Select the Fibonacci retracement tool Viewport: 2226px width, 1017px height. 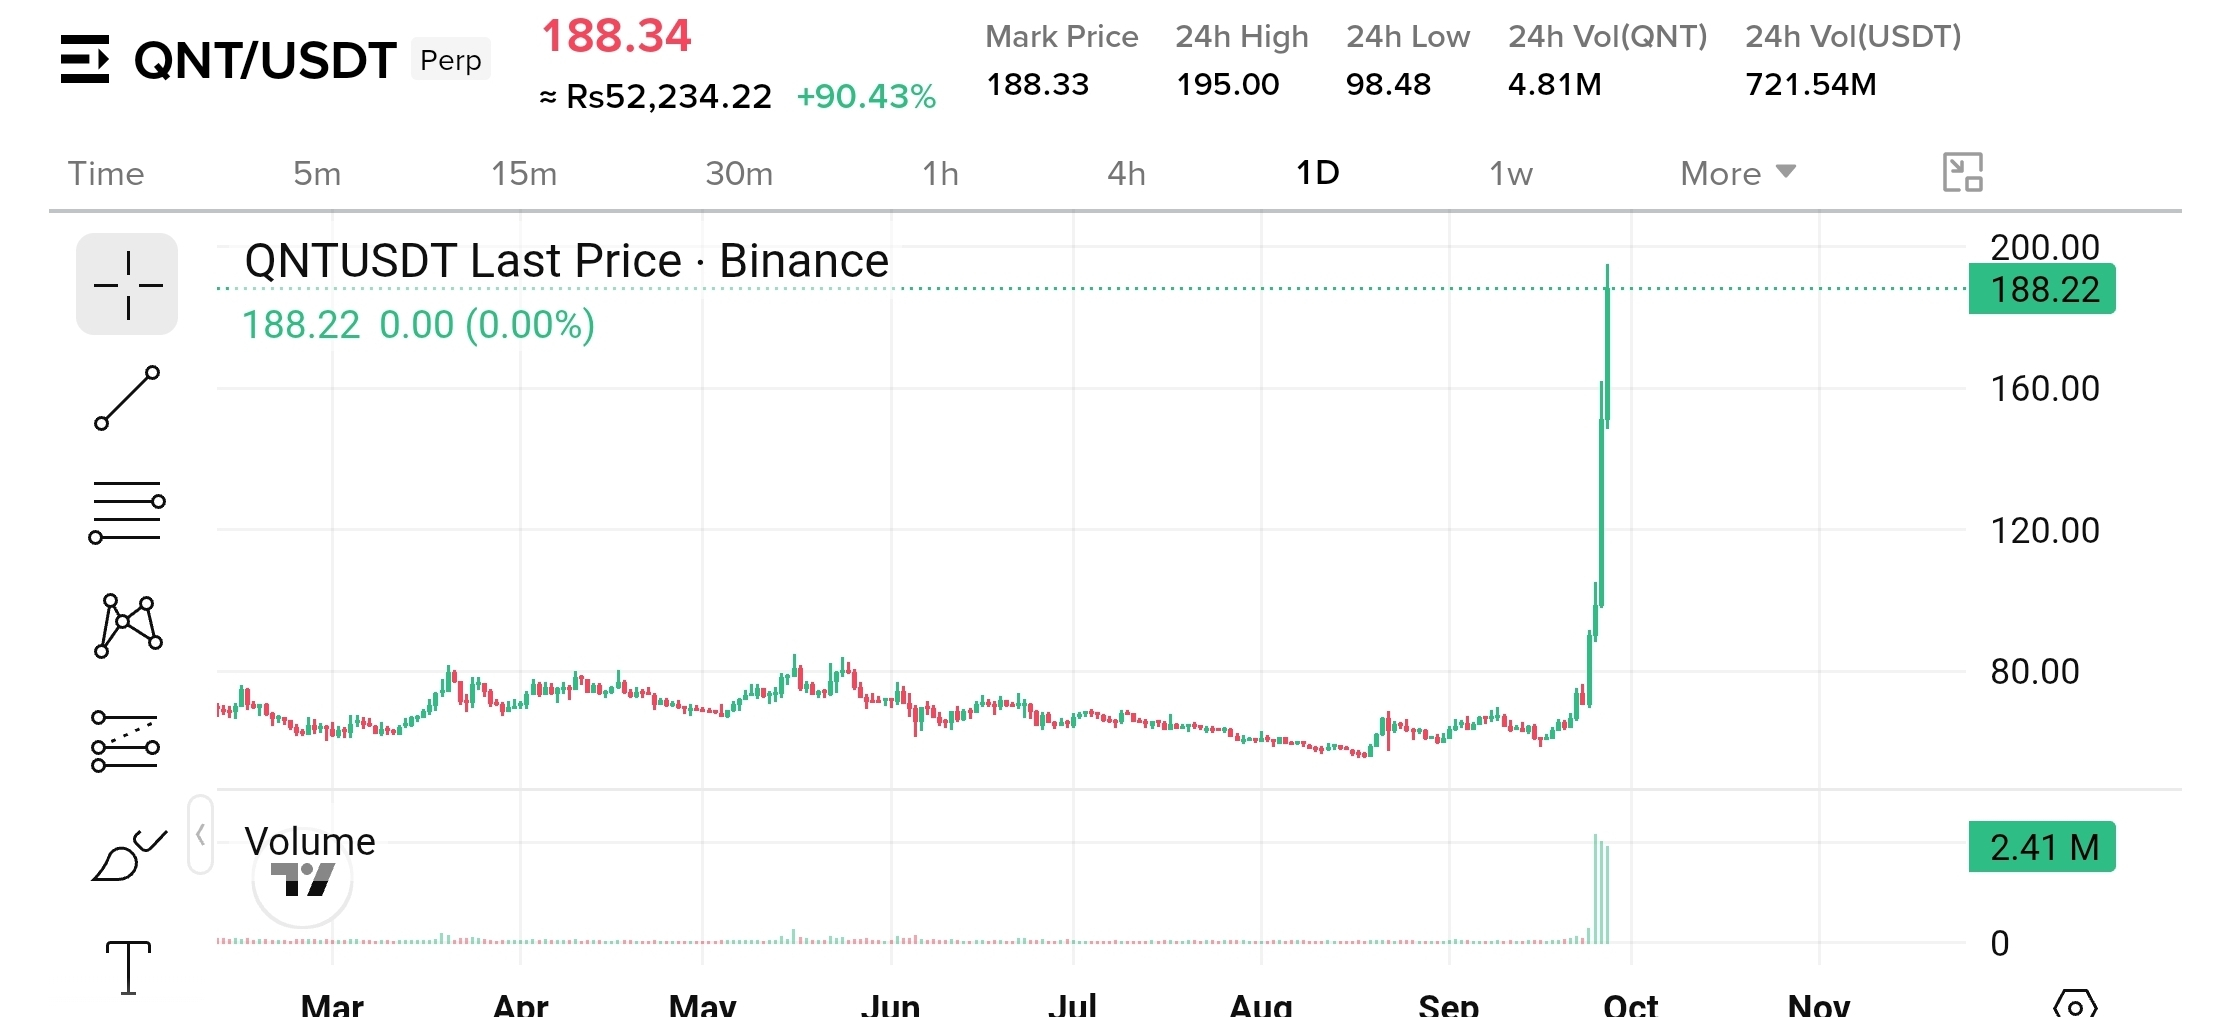click(x=125, y=741)
